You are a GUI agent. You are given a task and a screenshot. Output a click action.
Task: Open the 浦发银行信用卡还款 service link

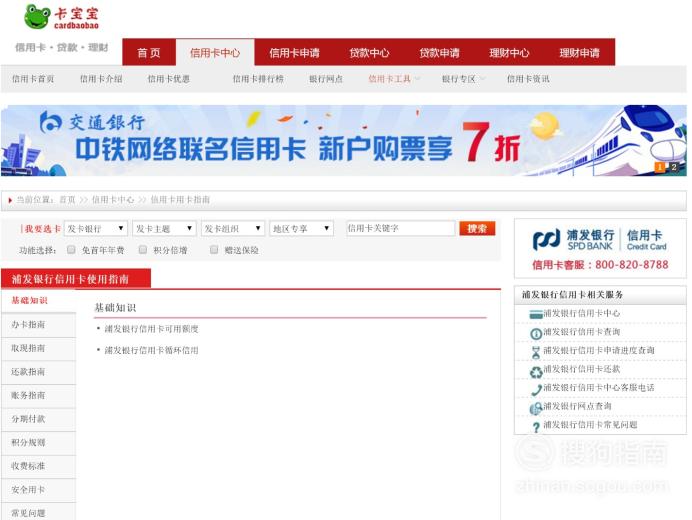click(582, 369)
